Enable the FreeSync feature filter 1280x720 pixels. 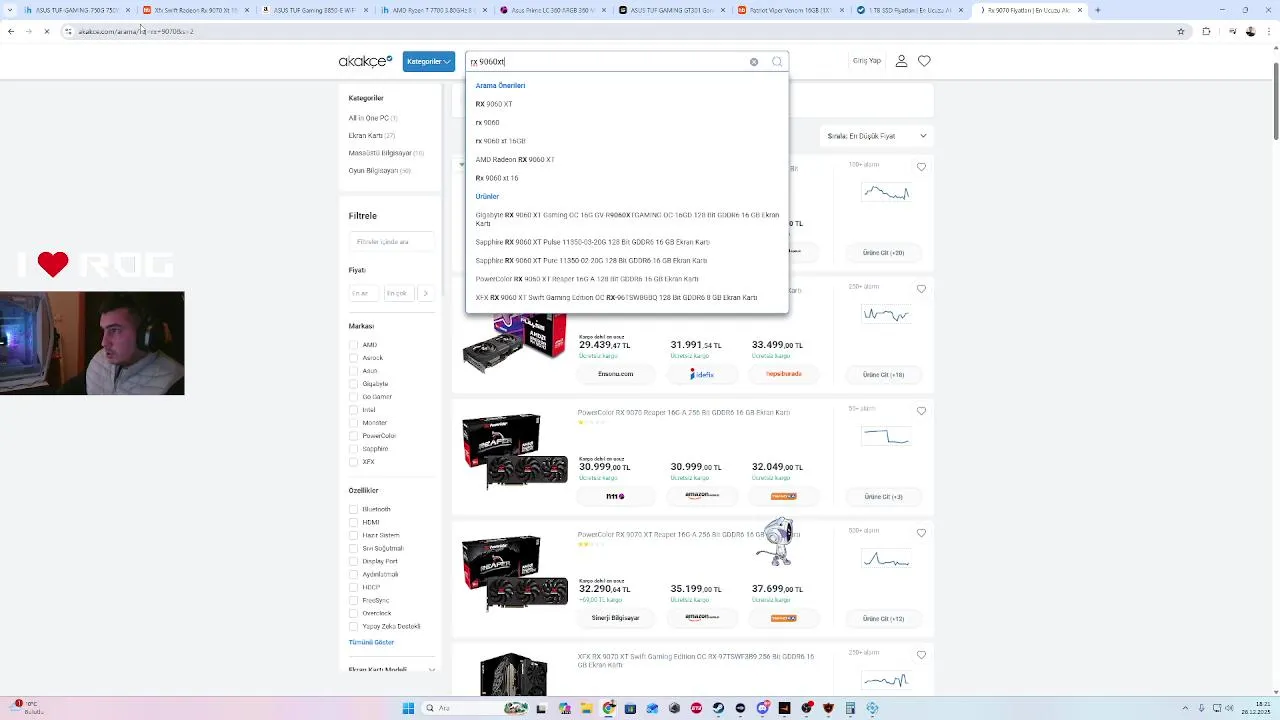click(353, 600)
